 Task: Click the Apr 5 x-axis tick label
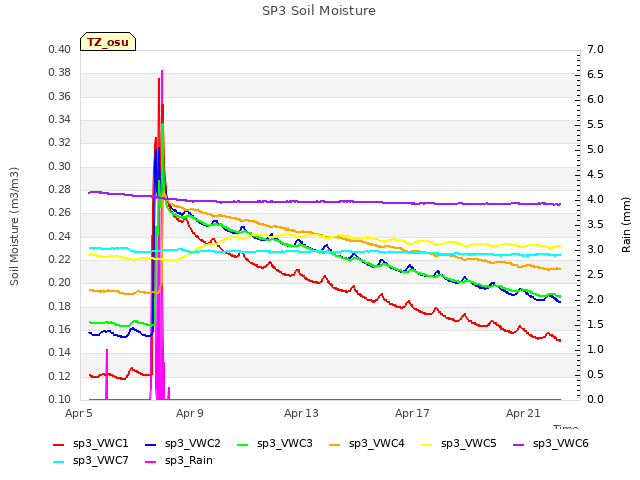coord(79,413)
